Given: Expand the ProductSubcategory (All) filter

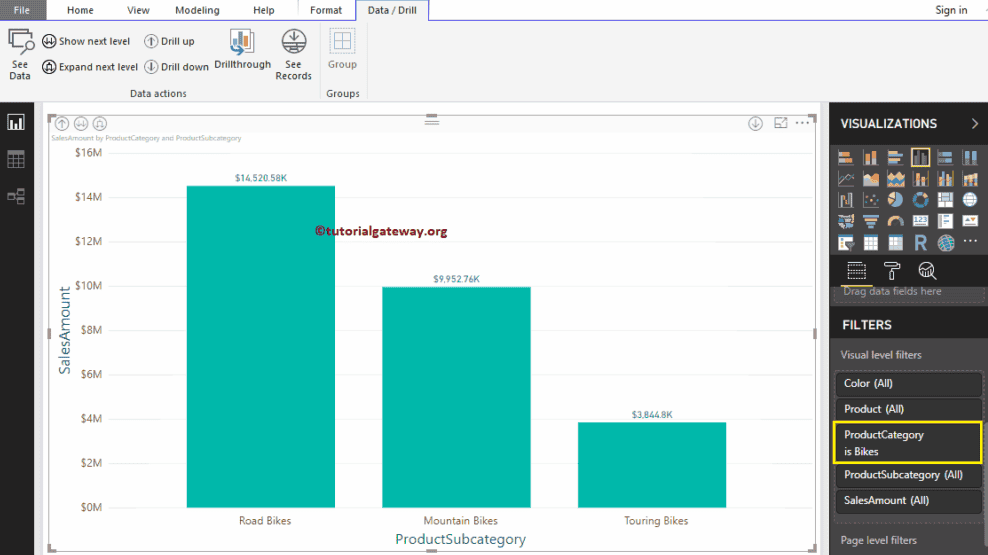Looking at the screenshot, I should coord(909,475).
